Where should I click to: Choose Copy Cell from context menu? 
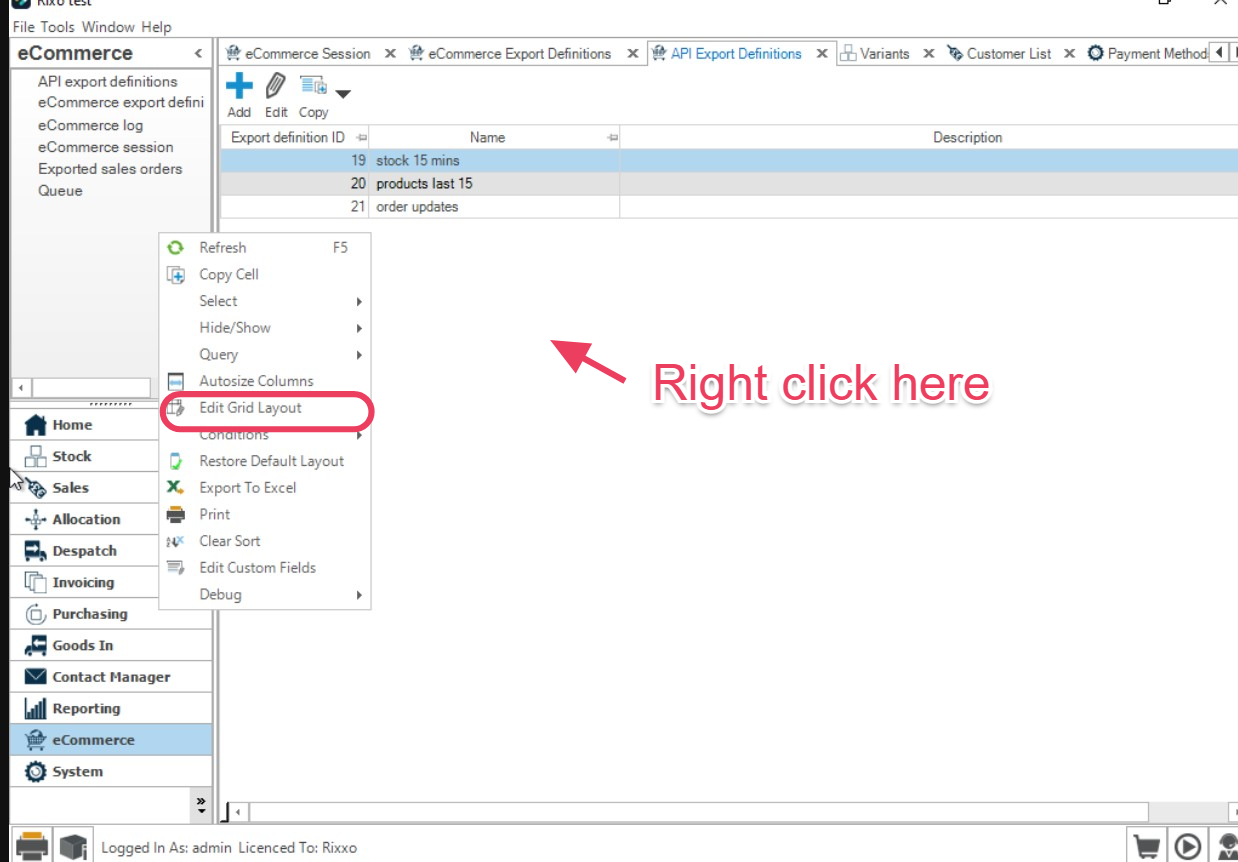click(x=265, y=274)
